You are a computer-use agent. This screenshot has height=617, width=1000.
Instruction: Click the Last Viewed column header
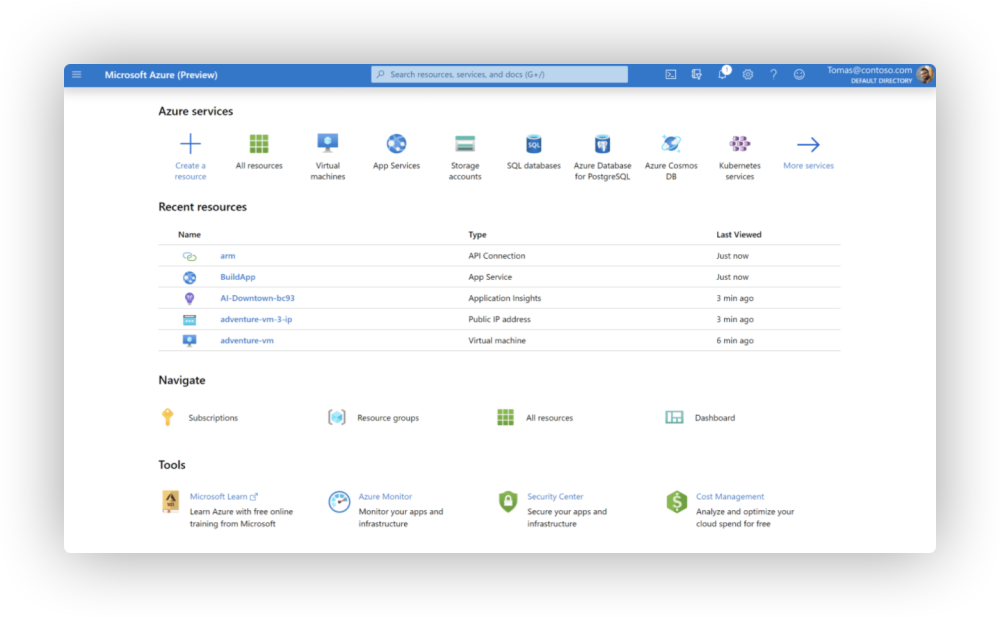coord(739,235)
